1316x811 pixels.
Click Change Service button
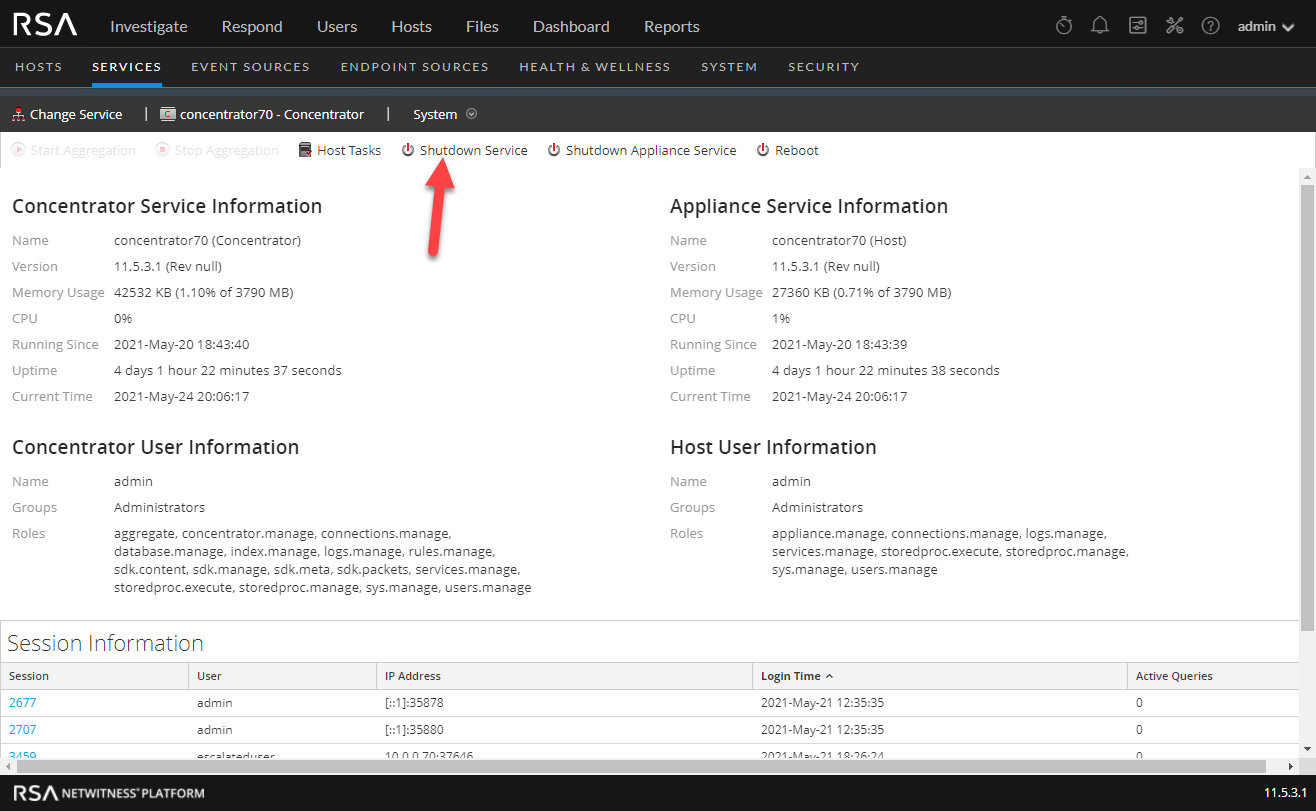[67, 114]
